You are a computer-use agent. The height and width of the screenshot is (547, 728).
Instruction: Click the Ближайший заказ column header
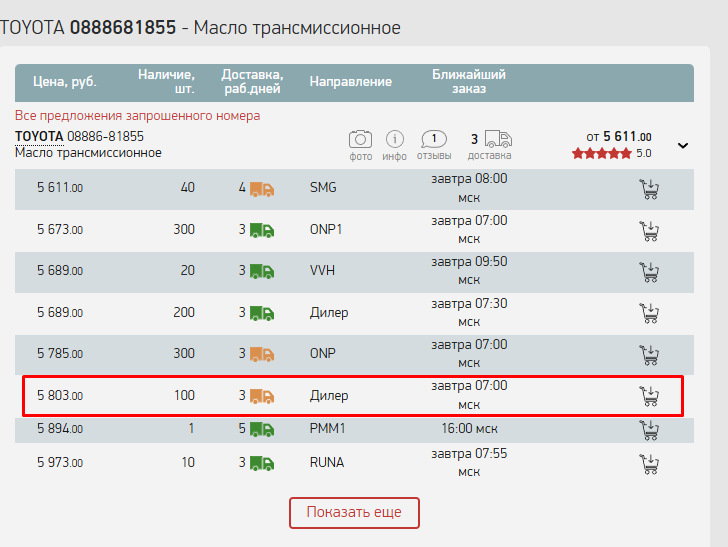click(469, 81)
